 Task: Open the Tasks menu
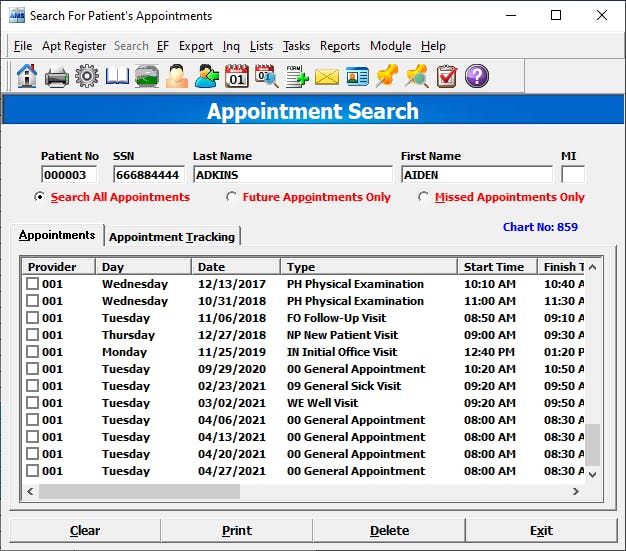[x=296, y=46]
